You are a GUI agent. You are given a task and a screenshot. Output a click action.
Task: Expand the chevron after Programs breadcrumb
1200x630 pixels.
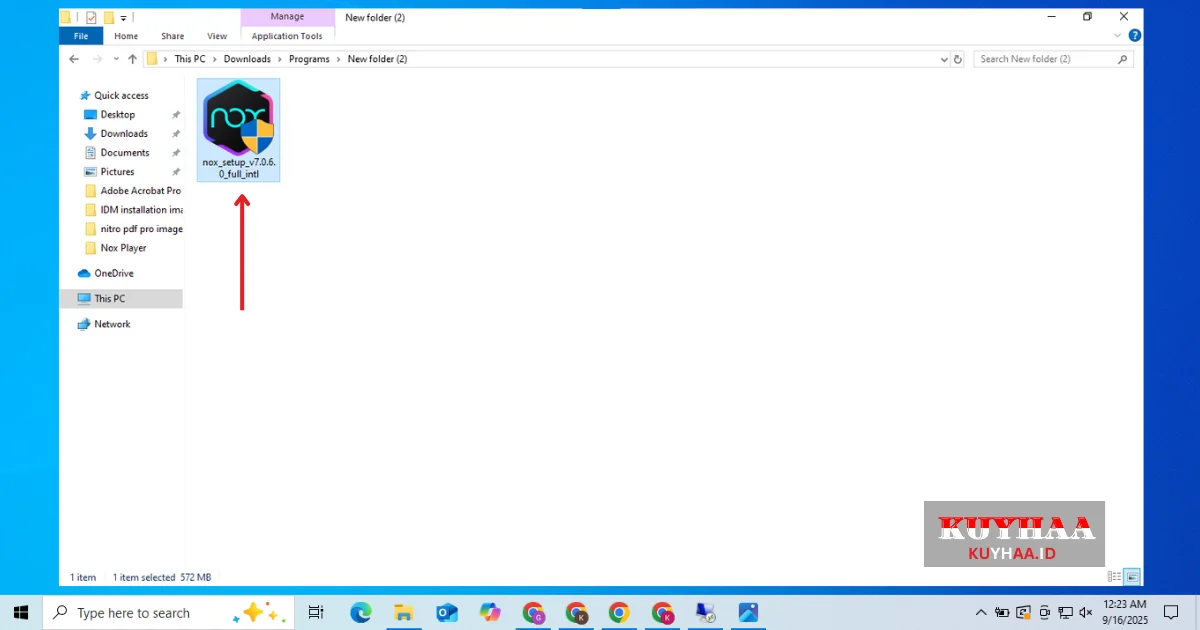(339, 59)
